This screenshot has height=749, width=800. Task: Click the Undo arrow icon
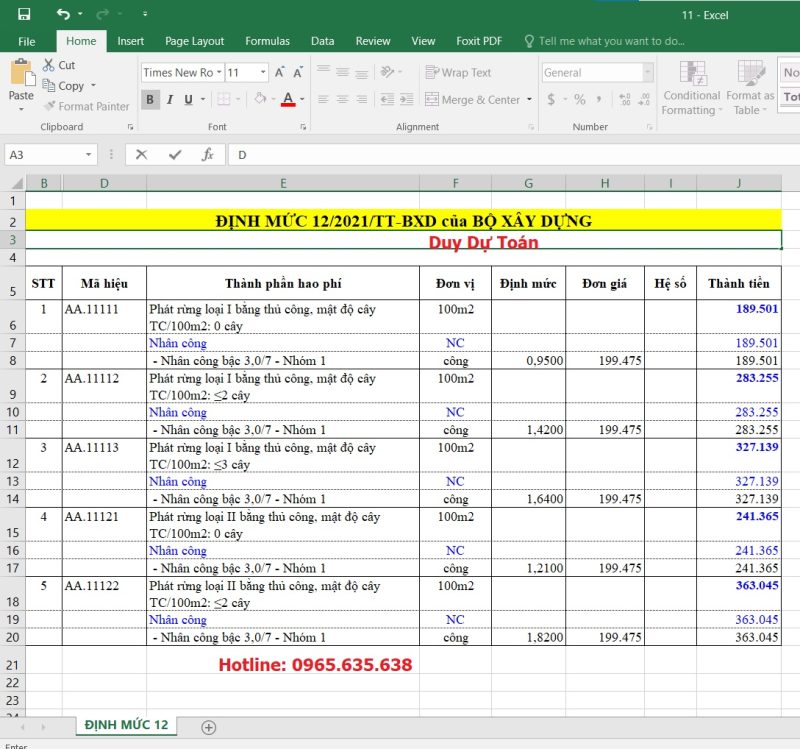[x=64, y=14]
